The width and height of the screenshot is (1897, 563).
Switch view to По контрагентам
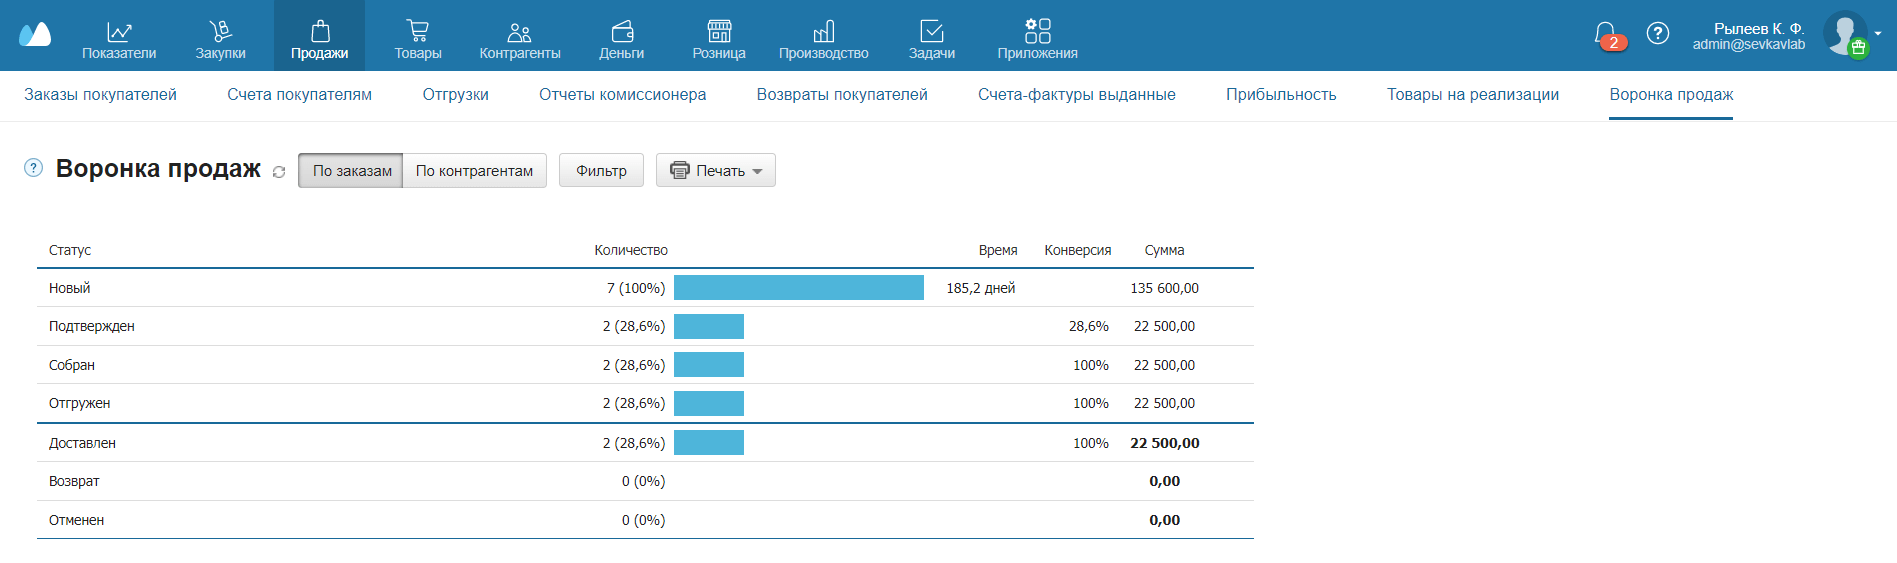[x=474, y=170]
